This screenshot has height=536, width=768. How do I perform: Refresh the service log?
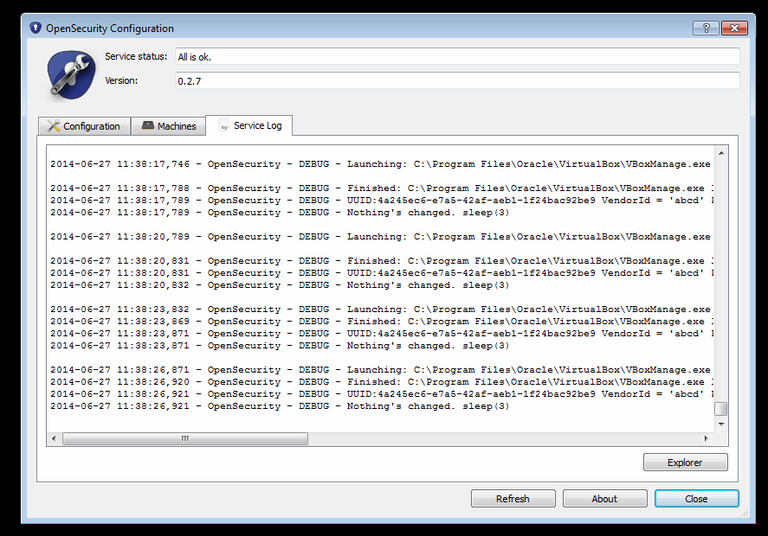[x=512, y=498]
